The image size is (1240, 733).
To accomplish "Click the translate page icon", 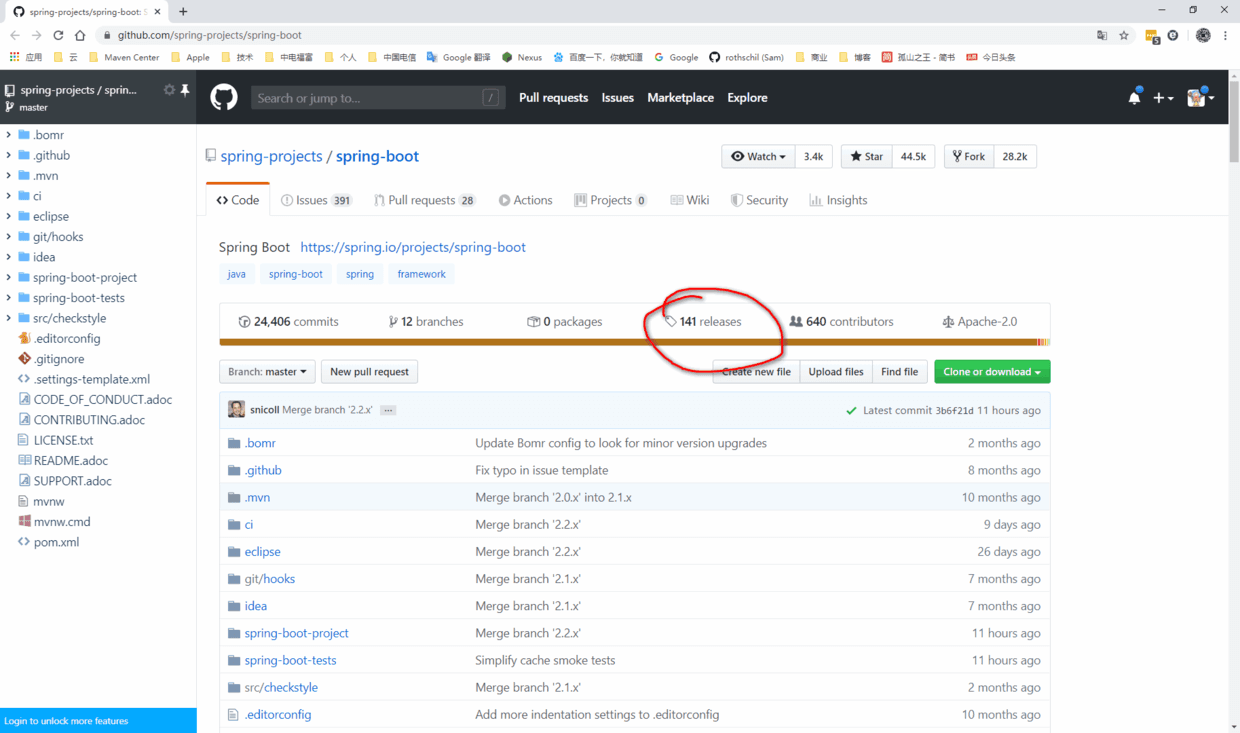I will click(1102, 35).
